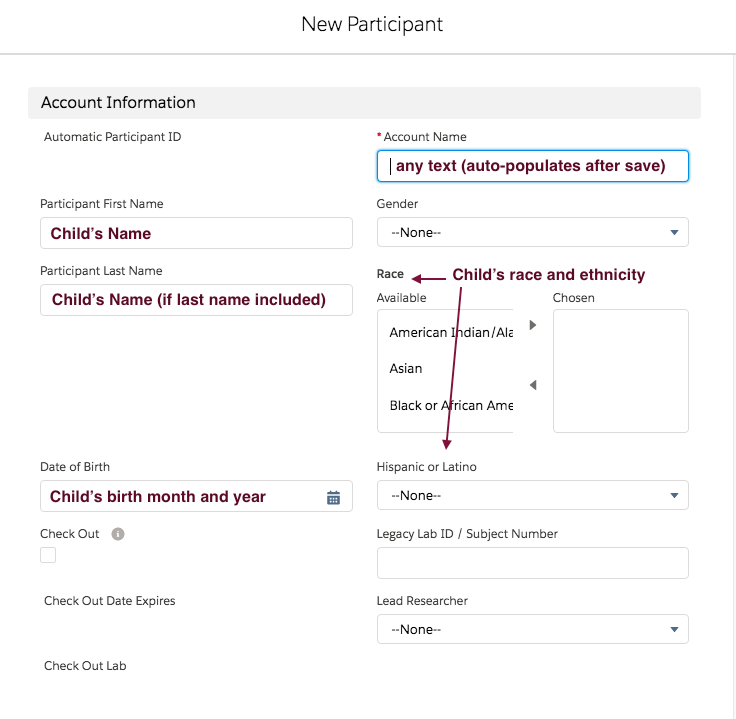Select American Indian/Alaska race option
This screenshot has width=736, height=719.
pos(450,332)
